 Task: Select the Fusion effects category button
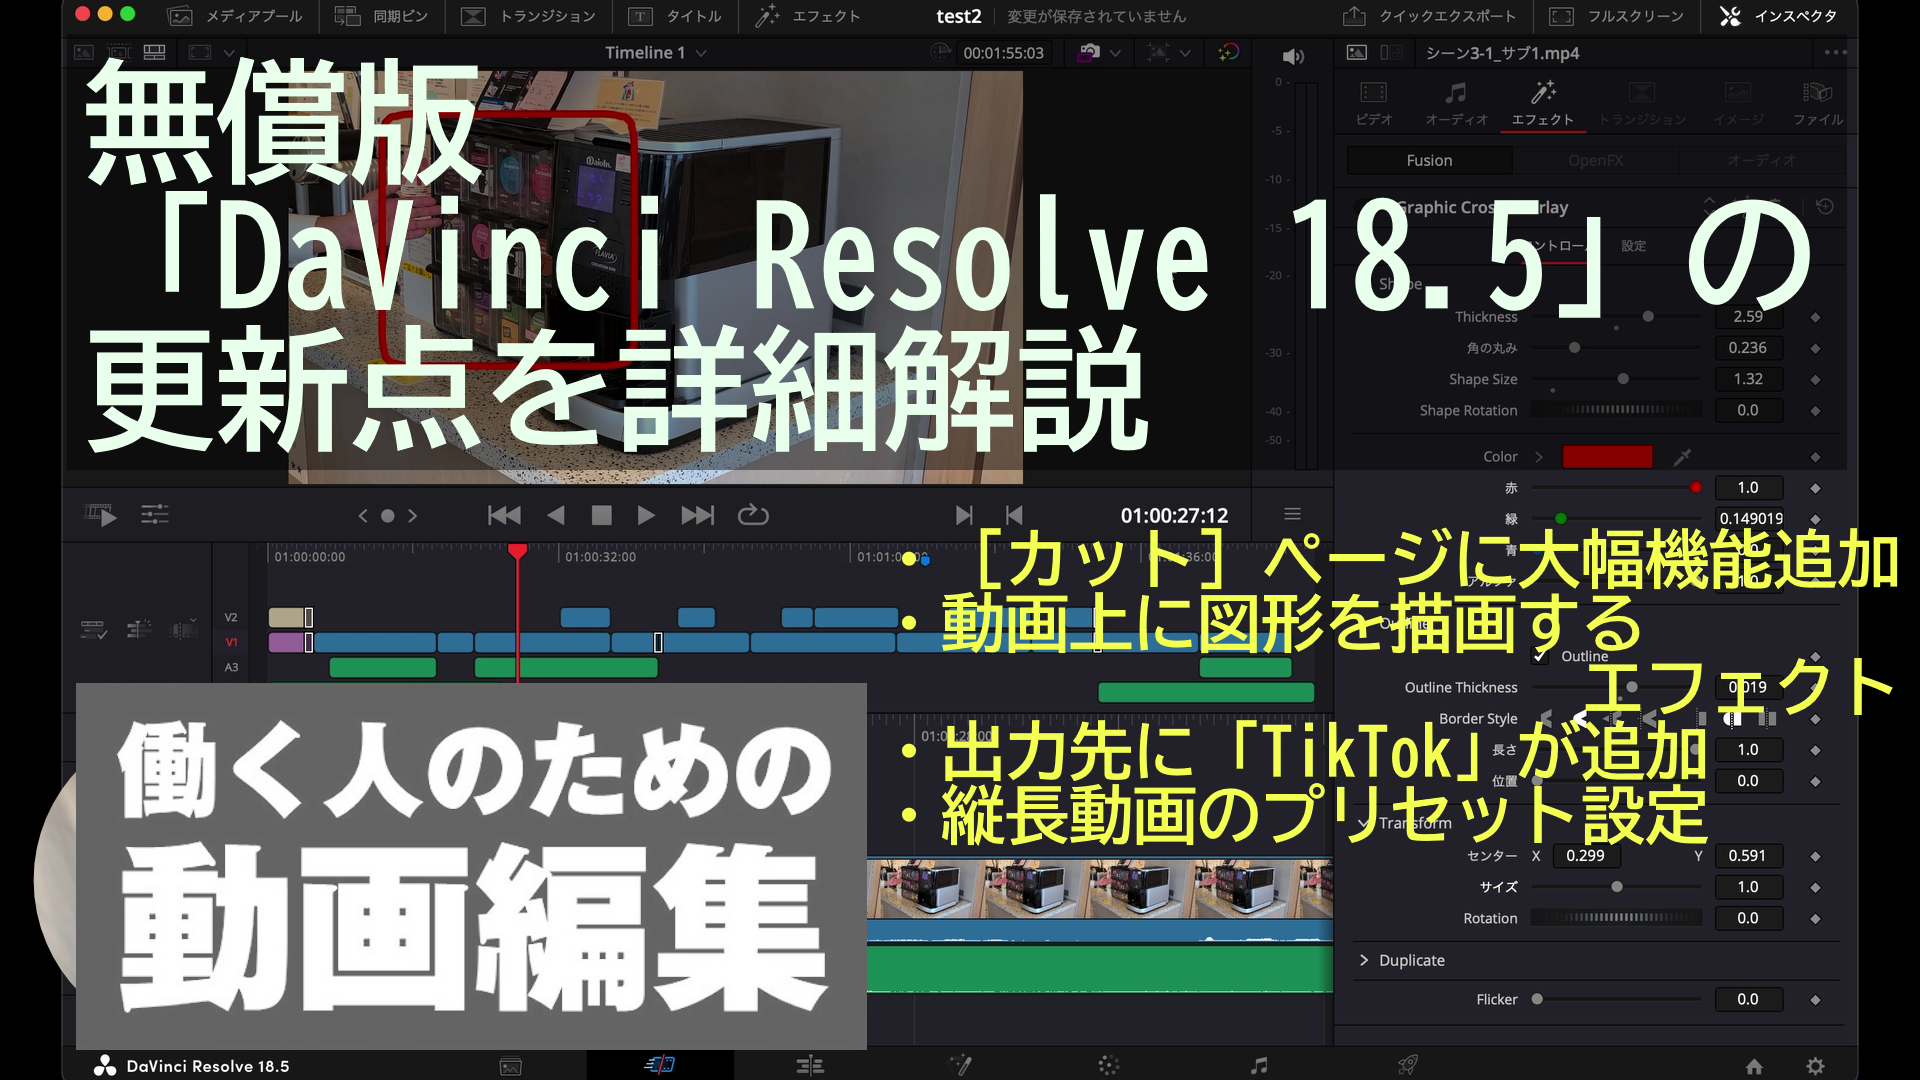tap(1428, 160)
